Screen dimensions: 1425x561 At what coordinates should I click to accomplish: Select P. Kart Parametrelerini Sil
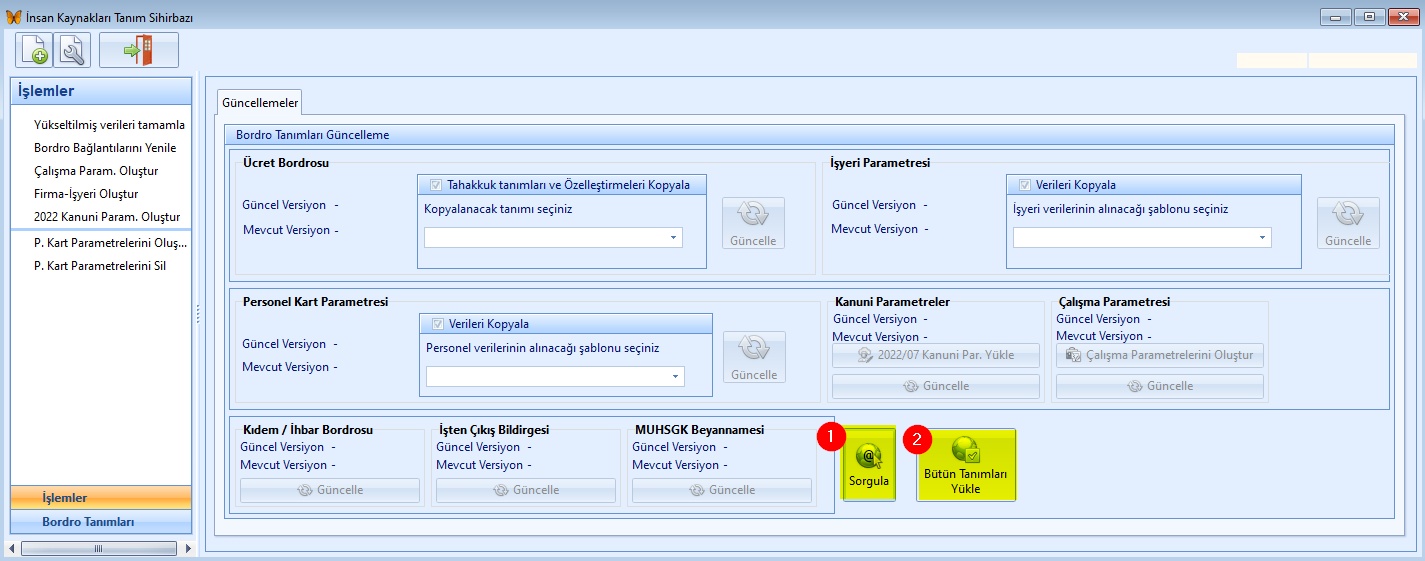pos(99,266)
